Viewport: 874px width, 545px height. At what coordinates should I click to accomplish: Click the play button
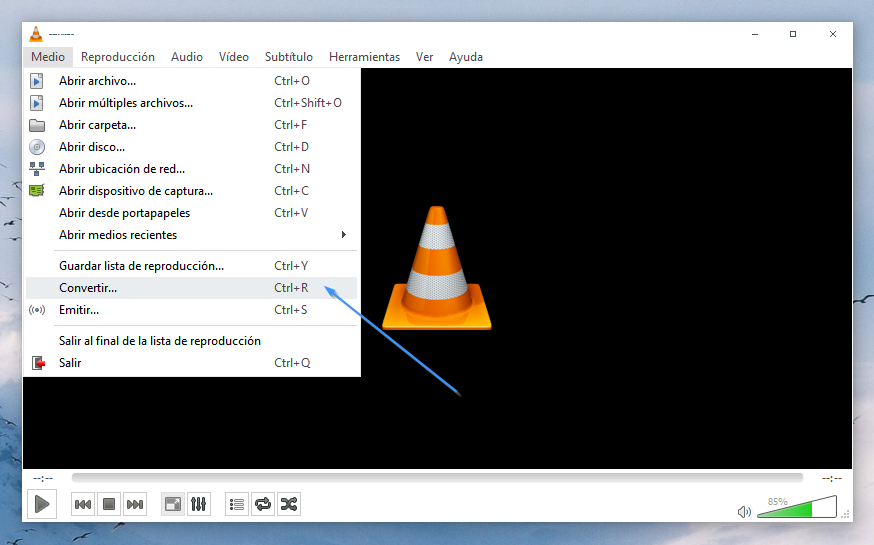point(42,504)
